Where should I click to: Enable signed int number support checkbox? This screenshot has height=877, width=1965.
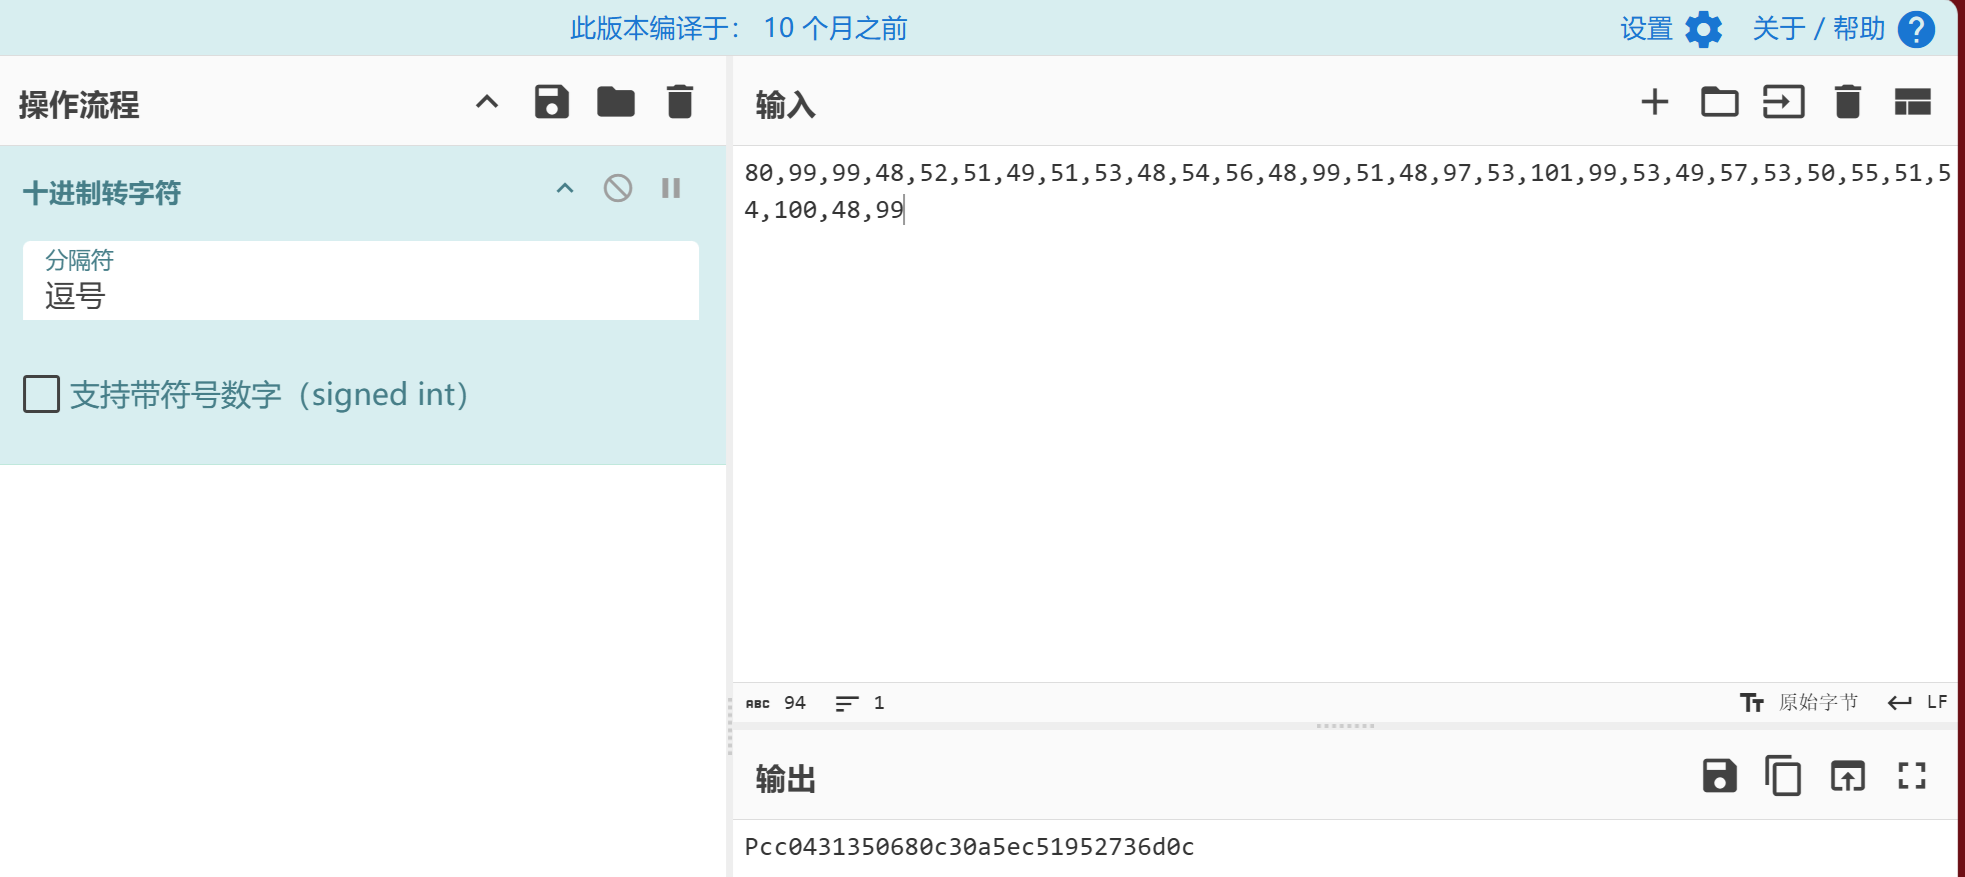42,394
